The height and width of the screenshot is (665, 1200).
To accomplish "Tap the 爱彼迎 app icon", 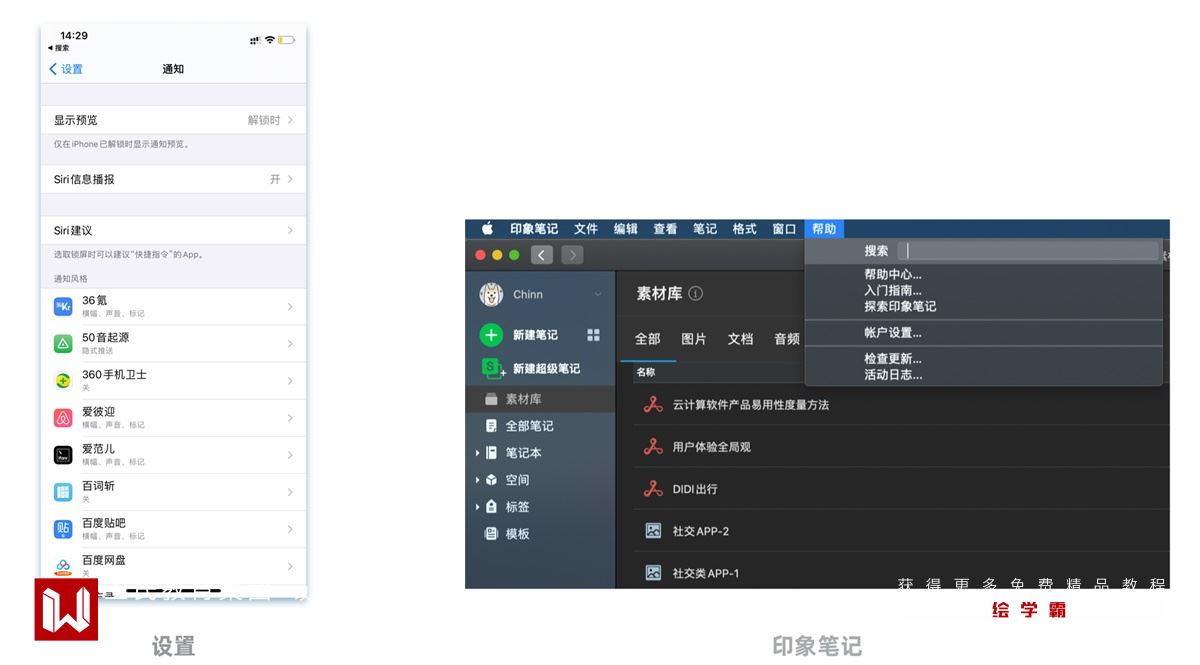I will [x=63, y=417].
